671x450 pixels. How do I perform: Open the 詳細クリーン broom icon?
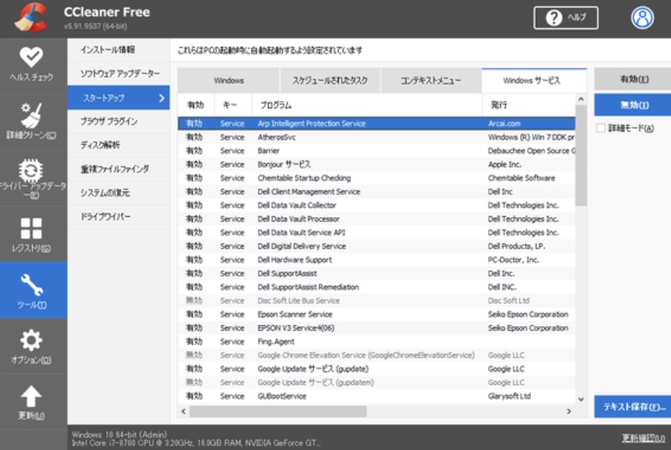[x=31, y=115]
